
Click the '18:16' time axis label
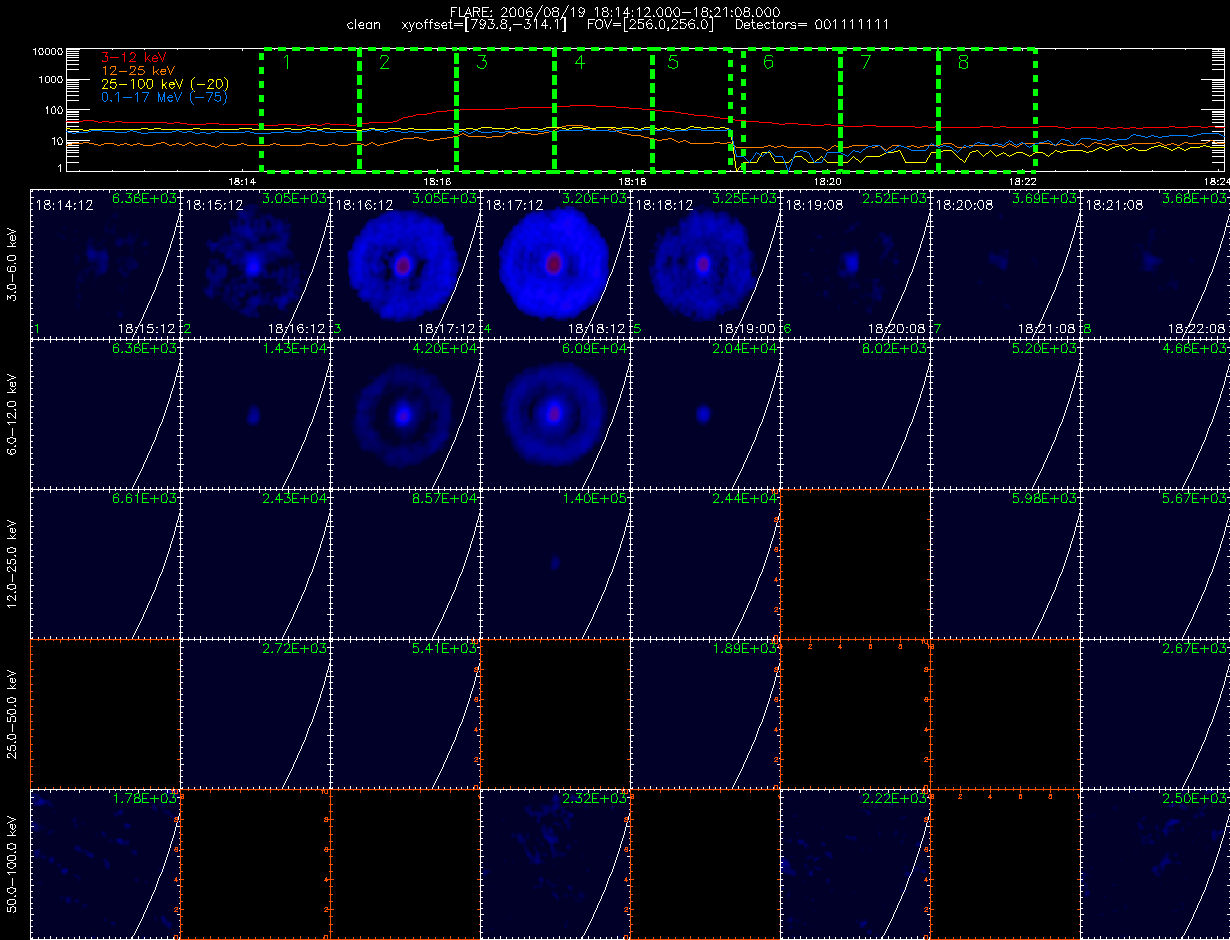pyautogui.click(x=438, y=182)
